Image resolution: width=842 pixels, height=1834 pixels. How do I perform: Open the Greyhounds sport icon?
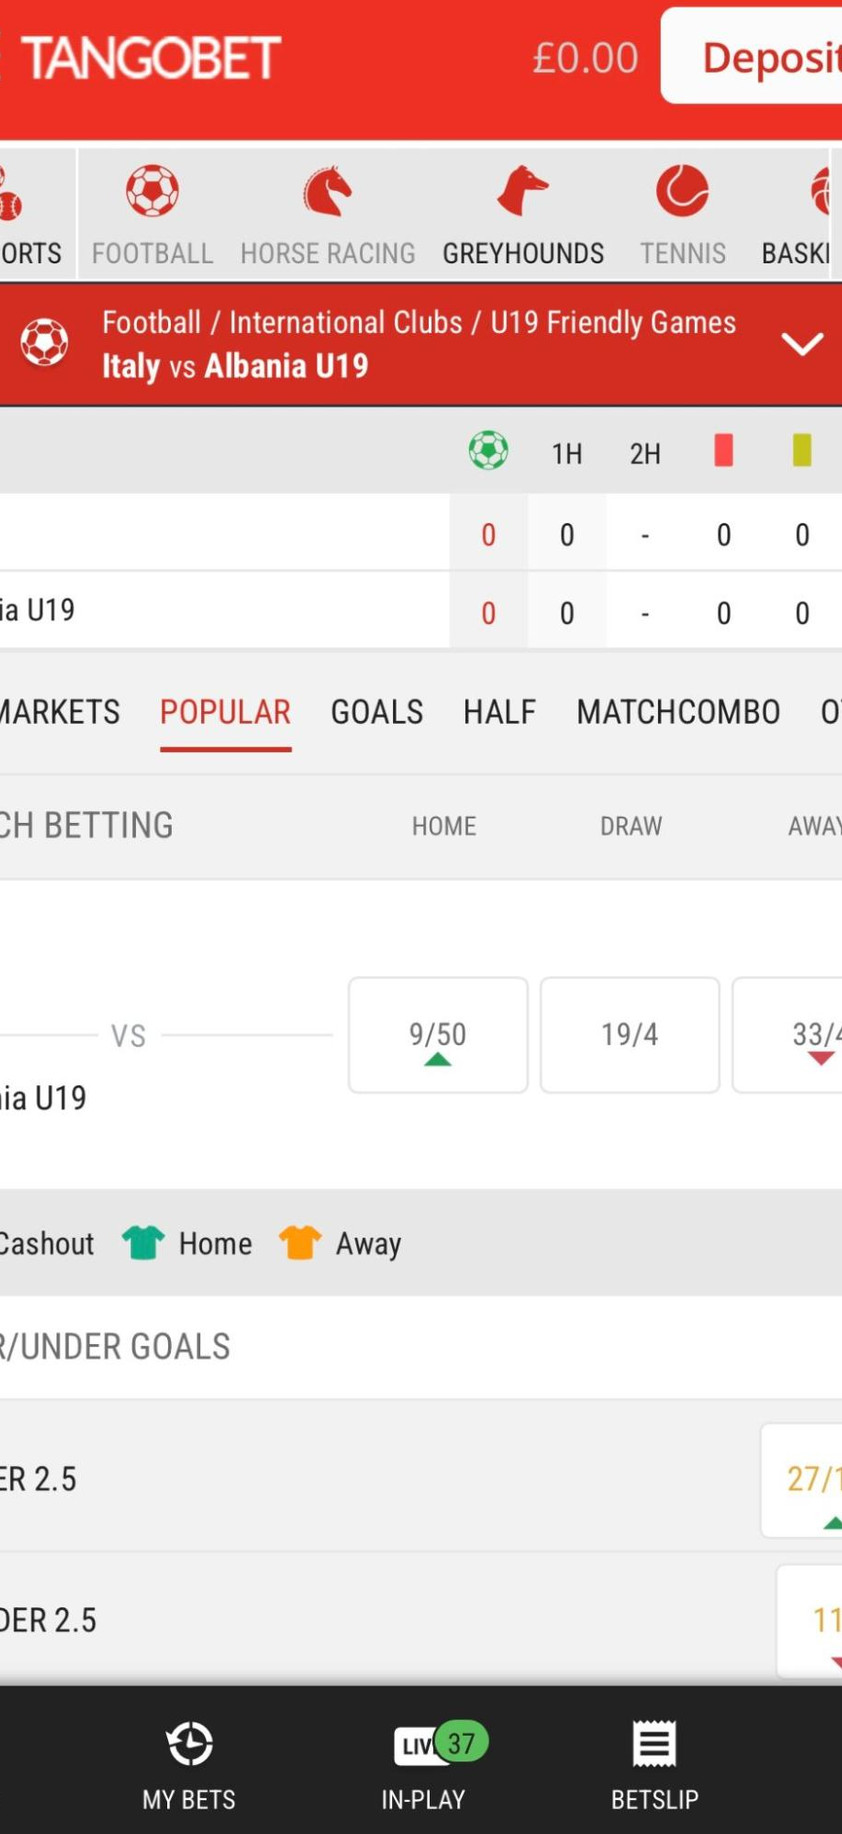[522, 192]
